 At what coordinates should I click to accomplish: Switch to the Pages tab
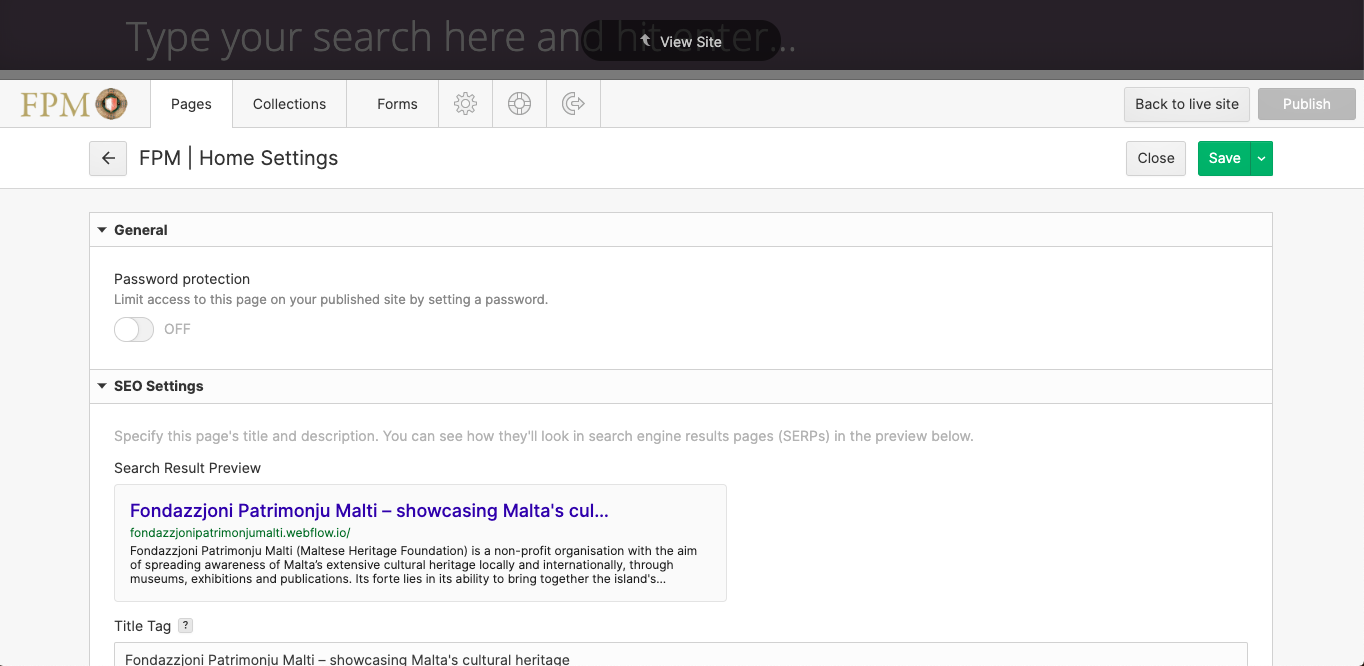[191, 104]
